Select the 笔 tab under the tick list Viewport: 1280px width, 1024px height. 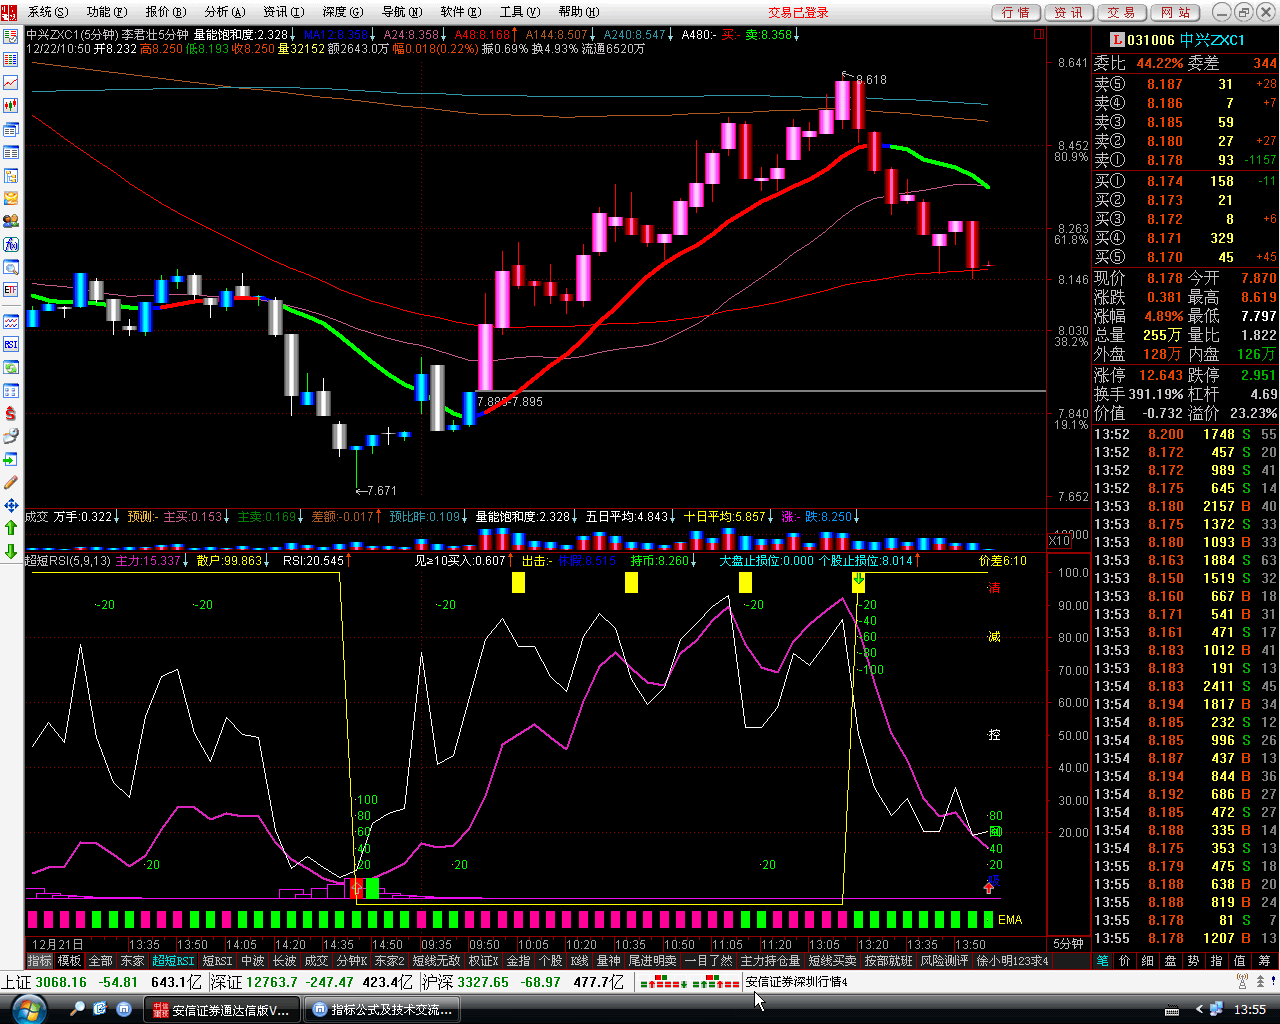(x=1102, y=961)
